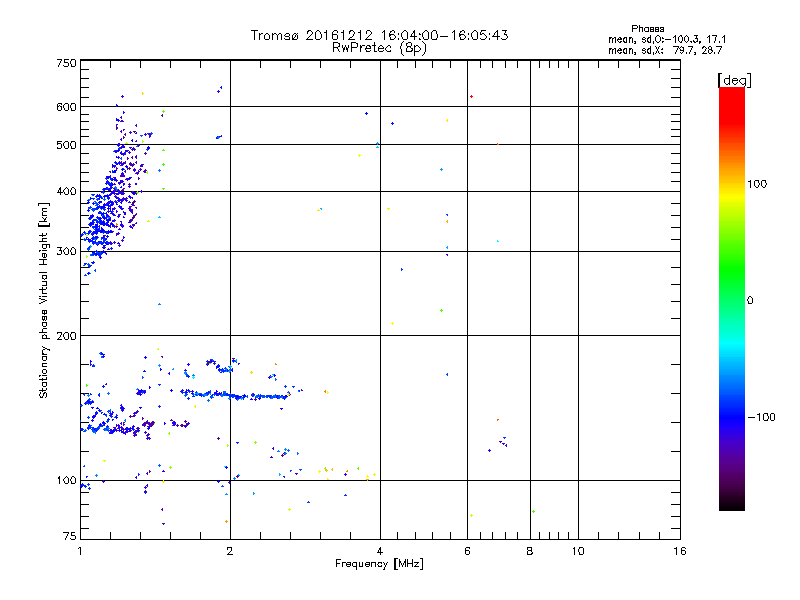800x600 pixels.
Task: Click the 'RwPretec (8p)' subtitle
Action: (379, 48)
